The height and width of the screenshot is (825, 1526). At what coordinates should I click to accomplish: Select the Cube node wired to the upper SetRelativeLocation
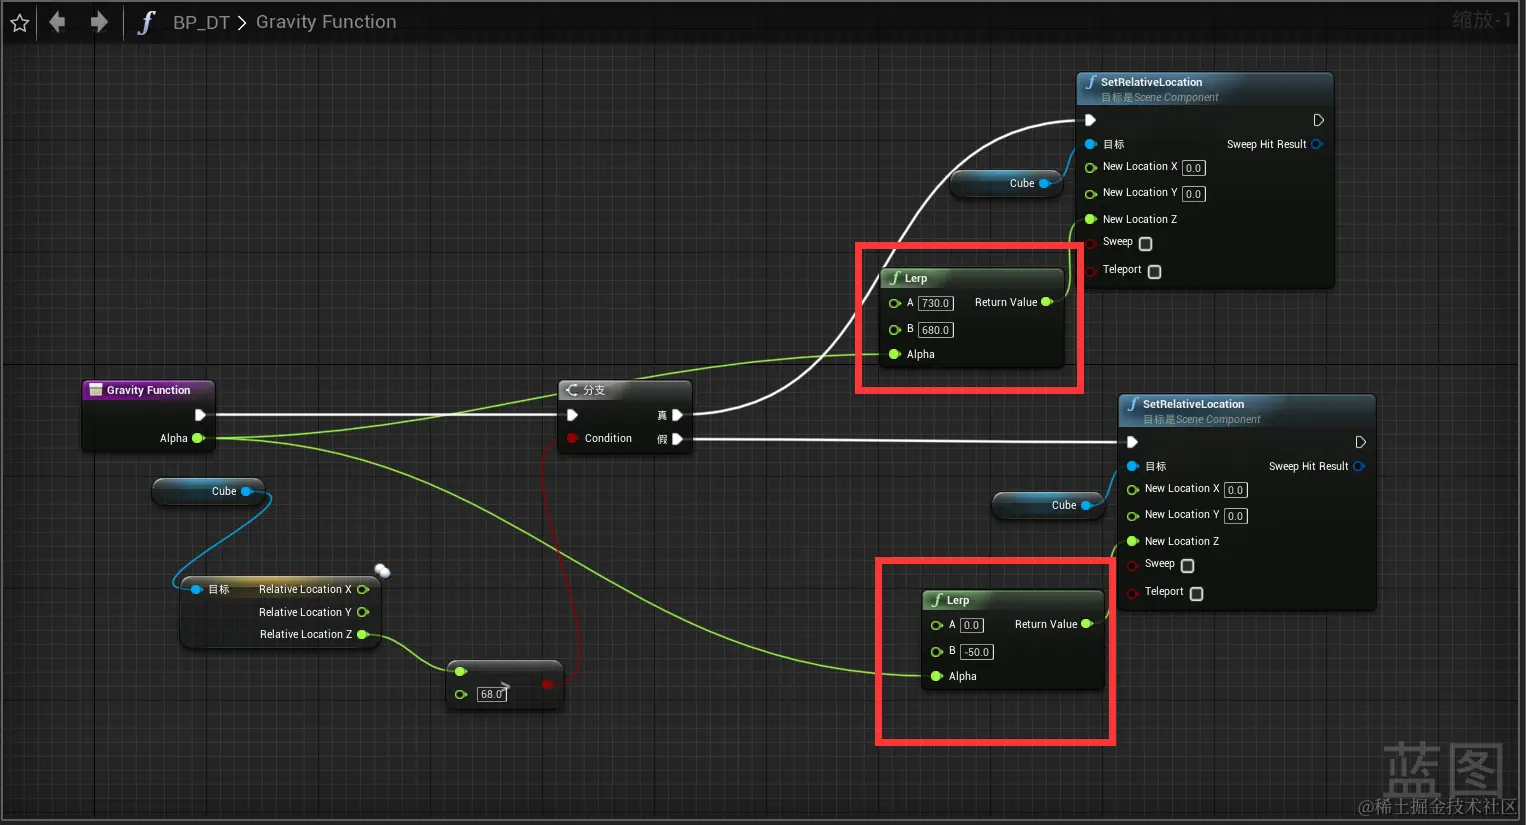click(x=1006, y=183)
